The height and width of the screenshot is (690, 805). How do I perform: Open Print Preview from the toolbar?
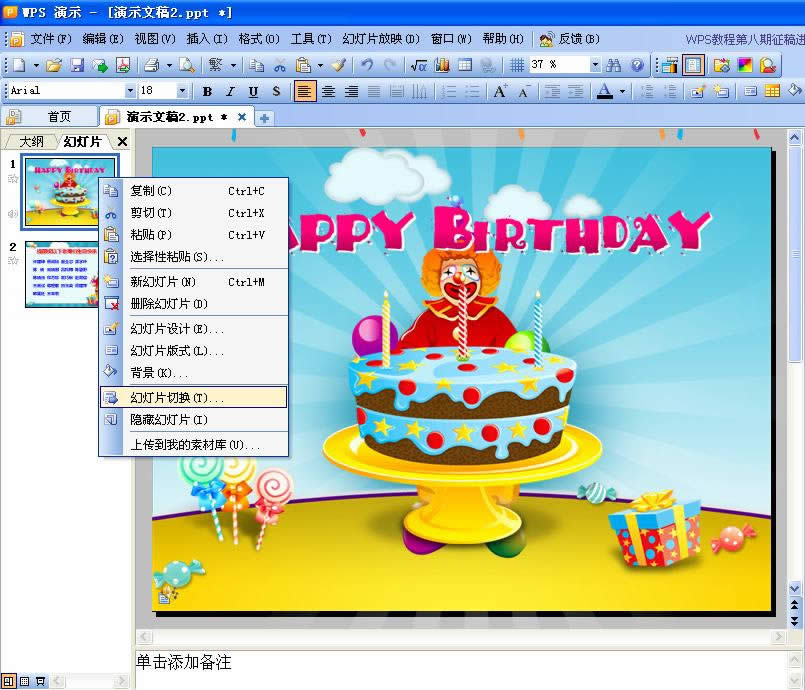click(x=186, y=65)
